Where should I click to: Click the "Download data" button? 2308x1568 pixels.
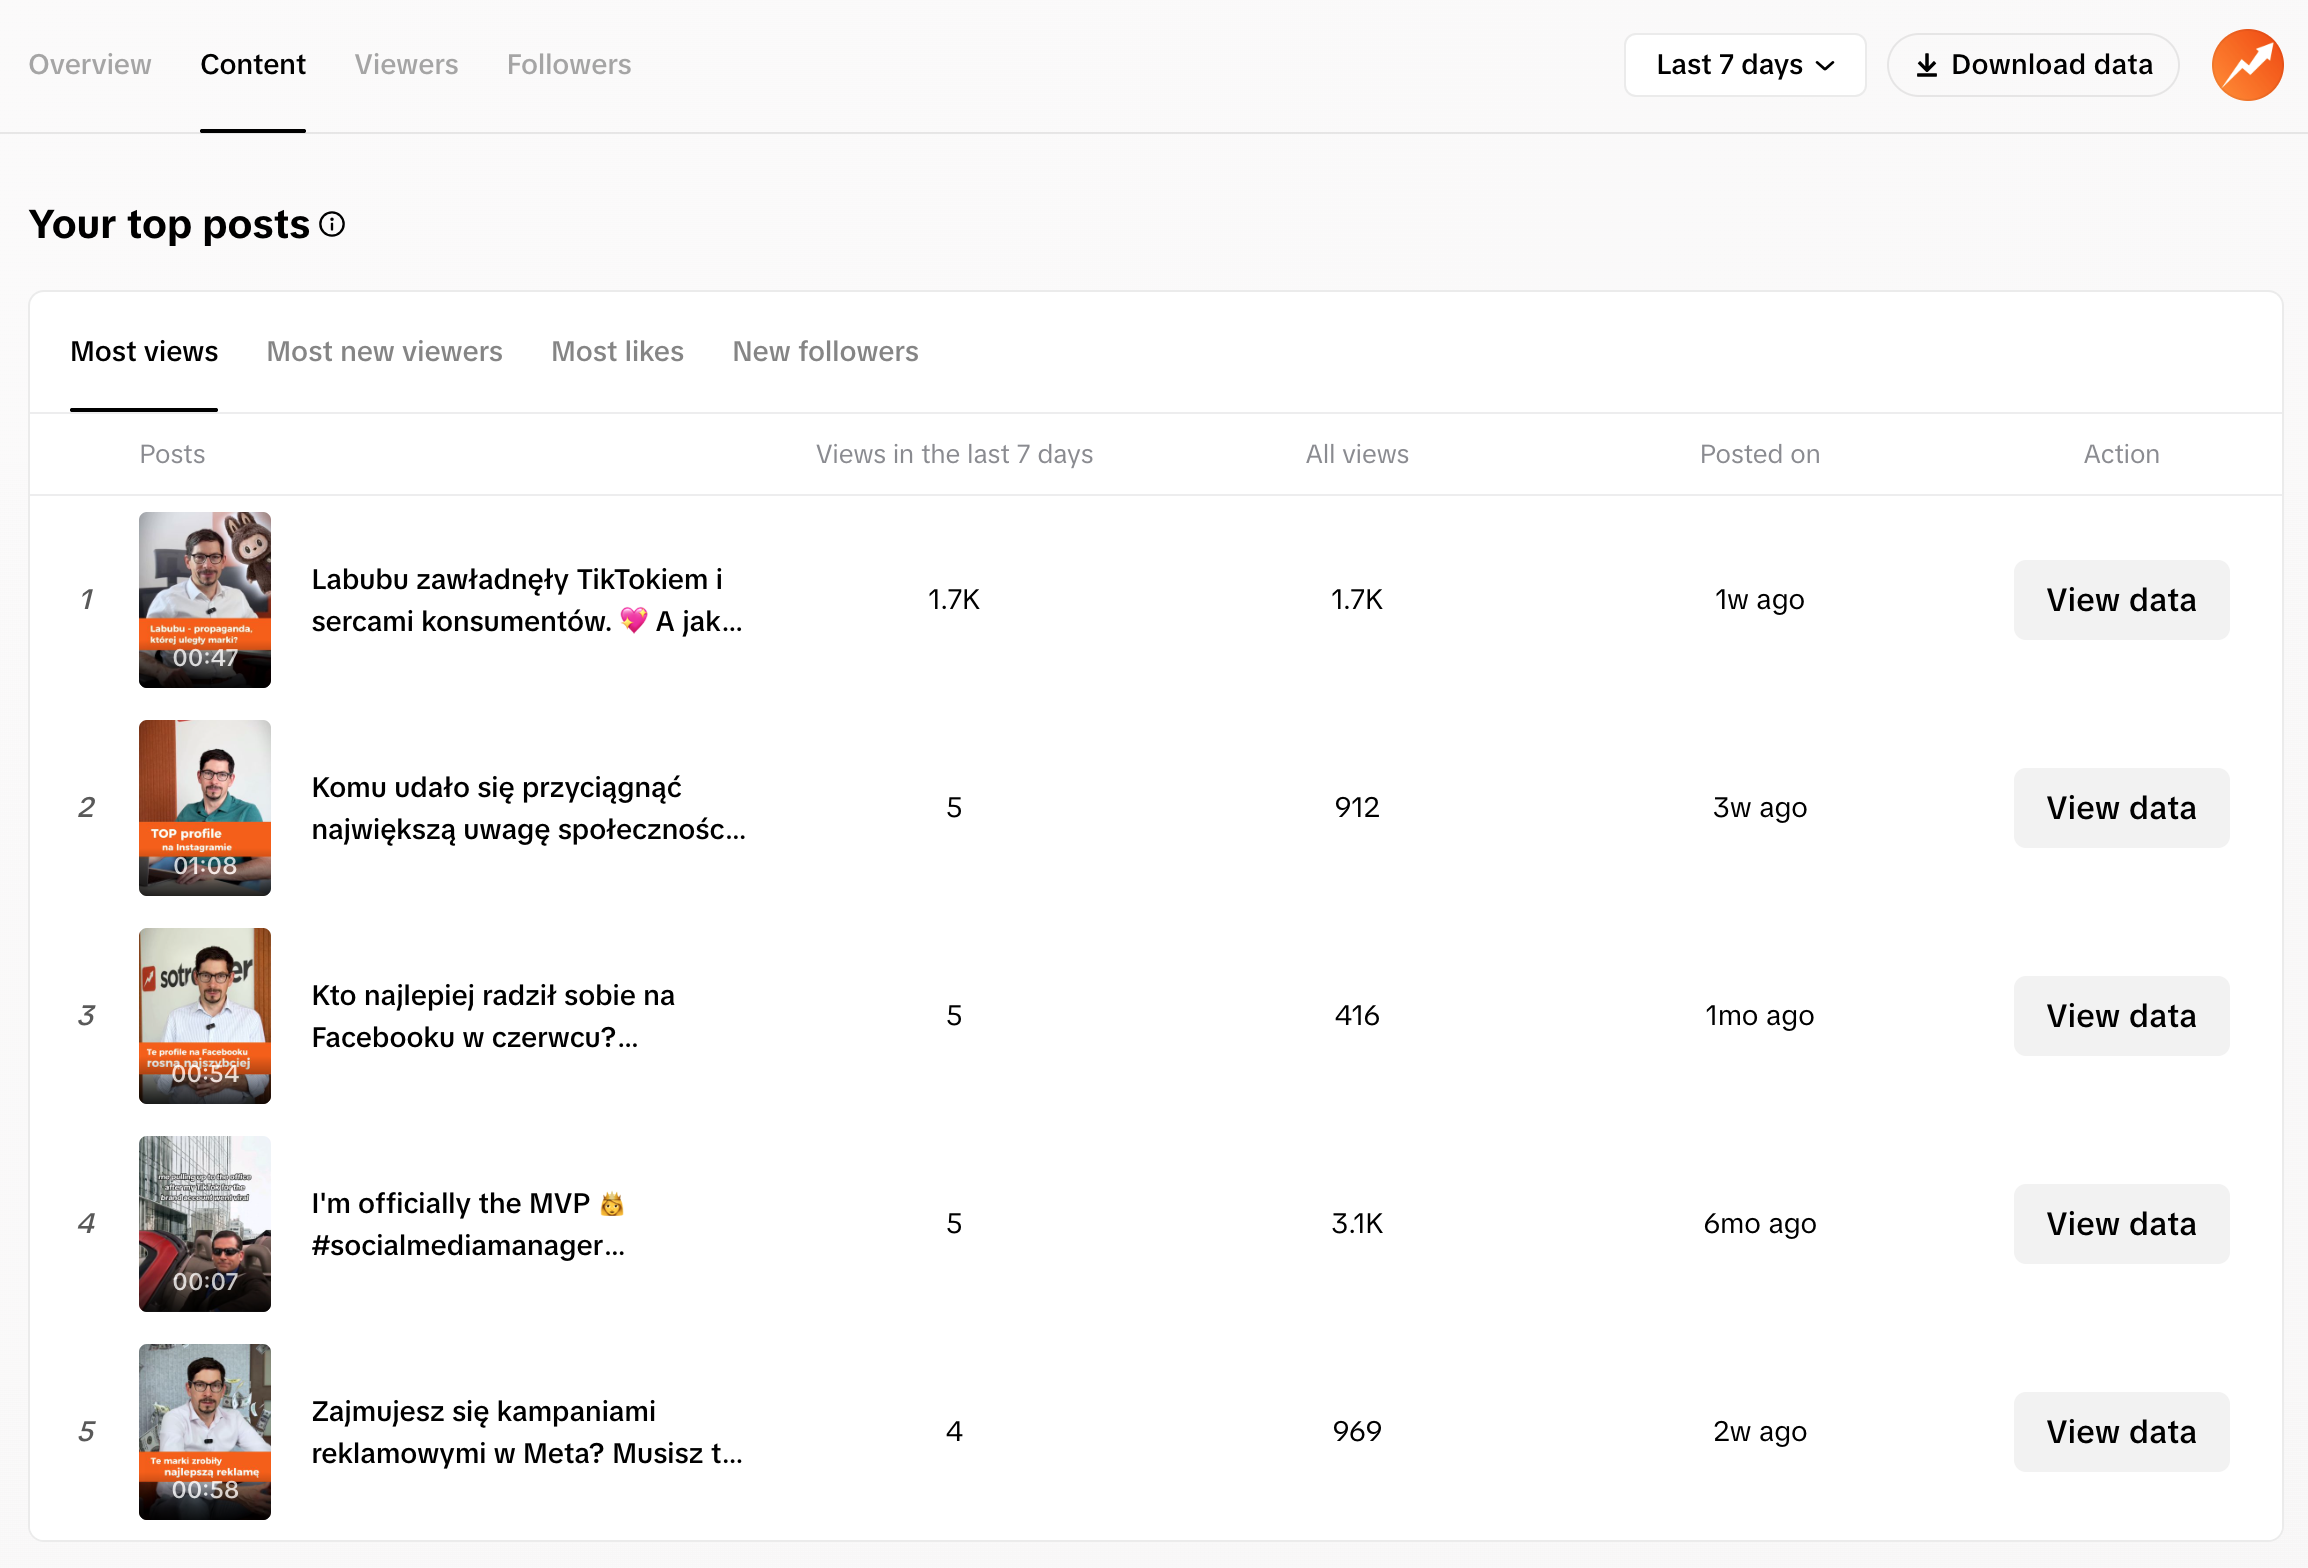(x=2032, y=64)
